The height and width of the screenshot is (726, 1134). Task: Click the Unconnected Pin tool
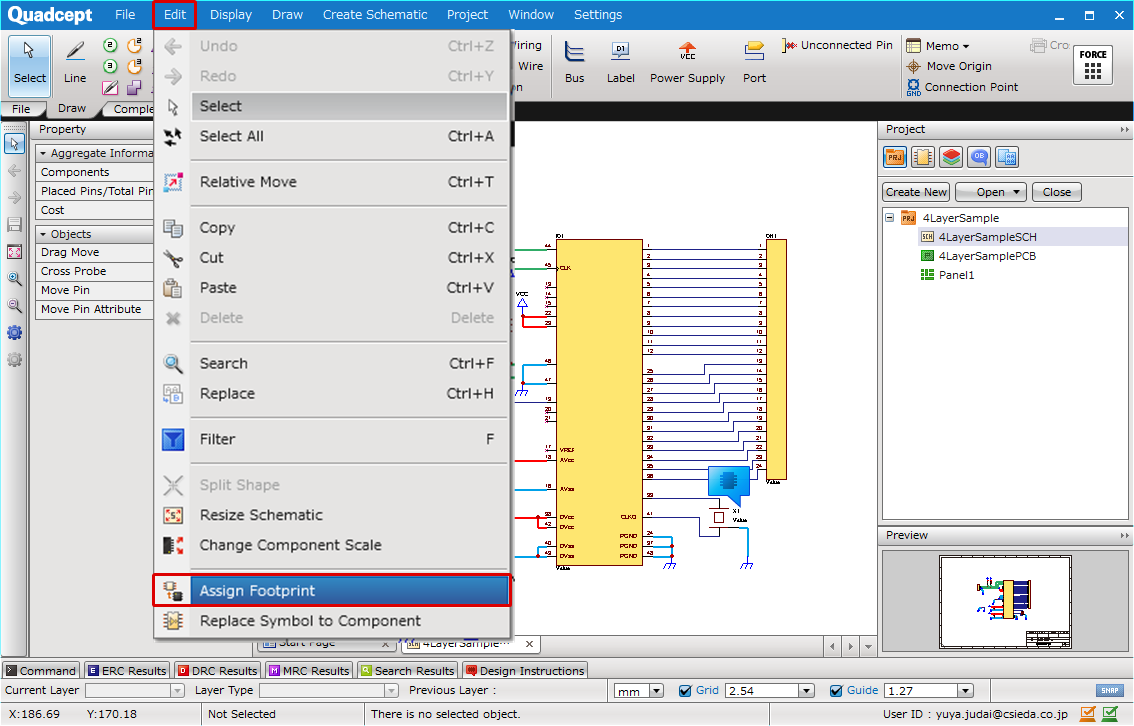[837, 45]
